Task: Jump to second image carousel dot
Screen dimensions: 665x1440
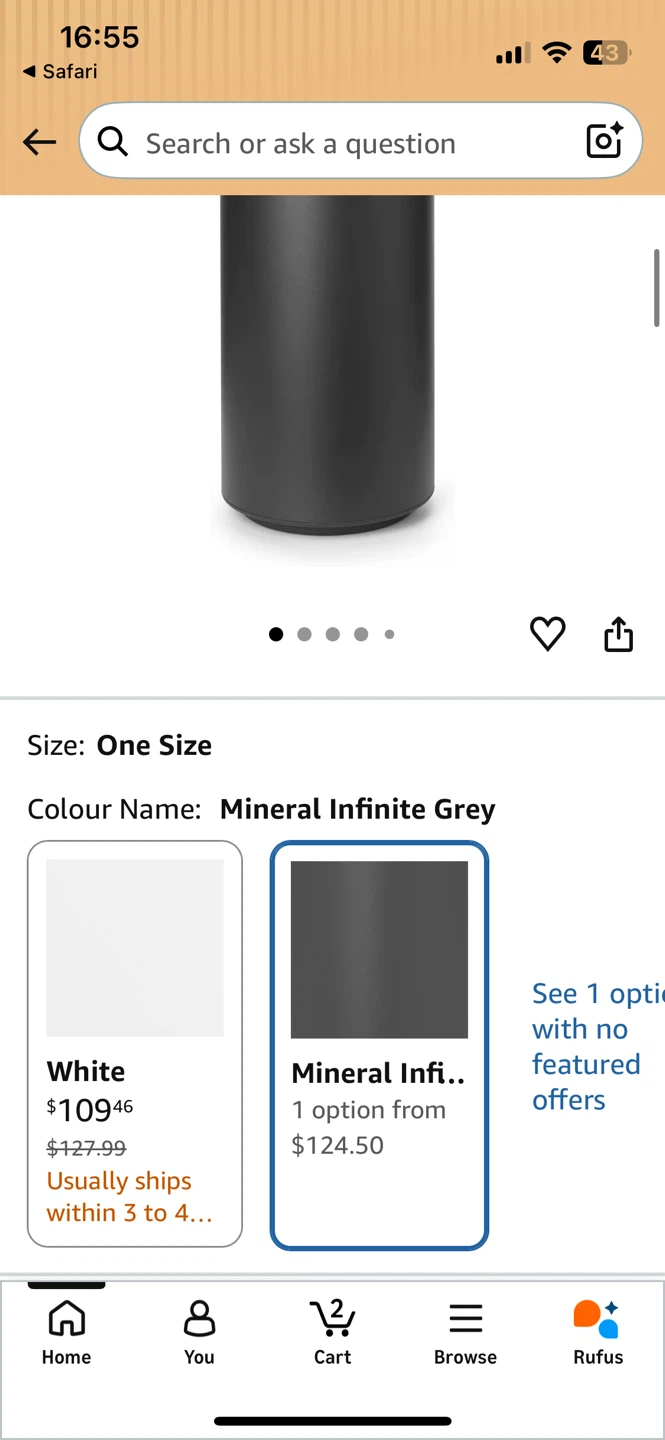Action: click(304, 634)
